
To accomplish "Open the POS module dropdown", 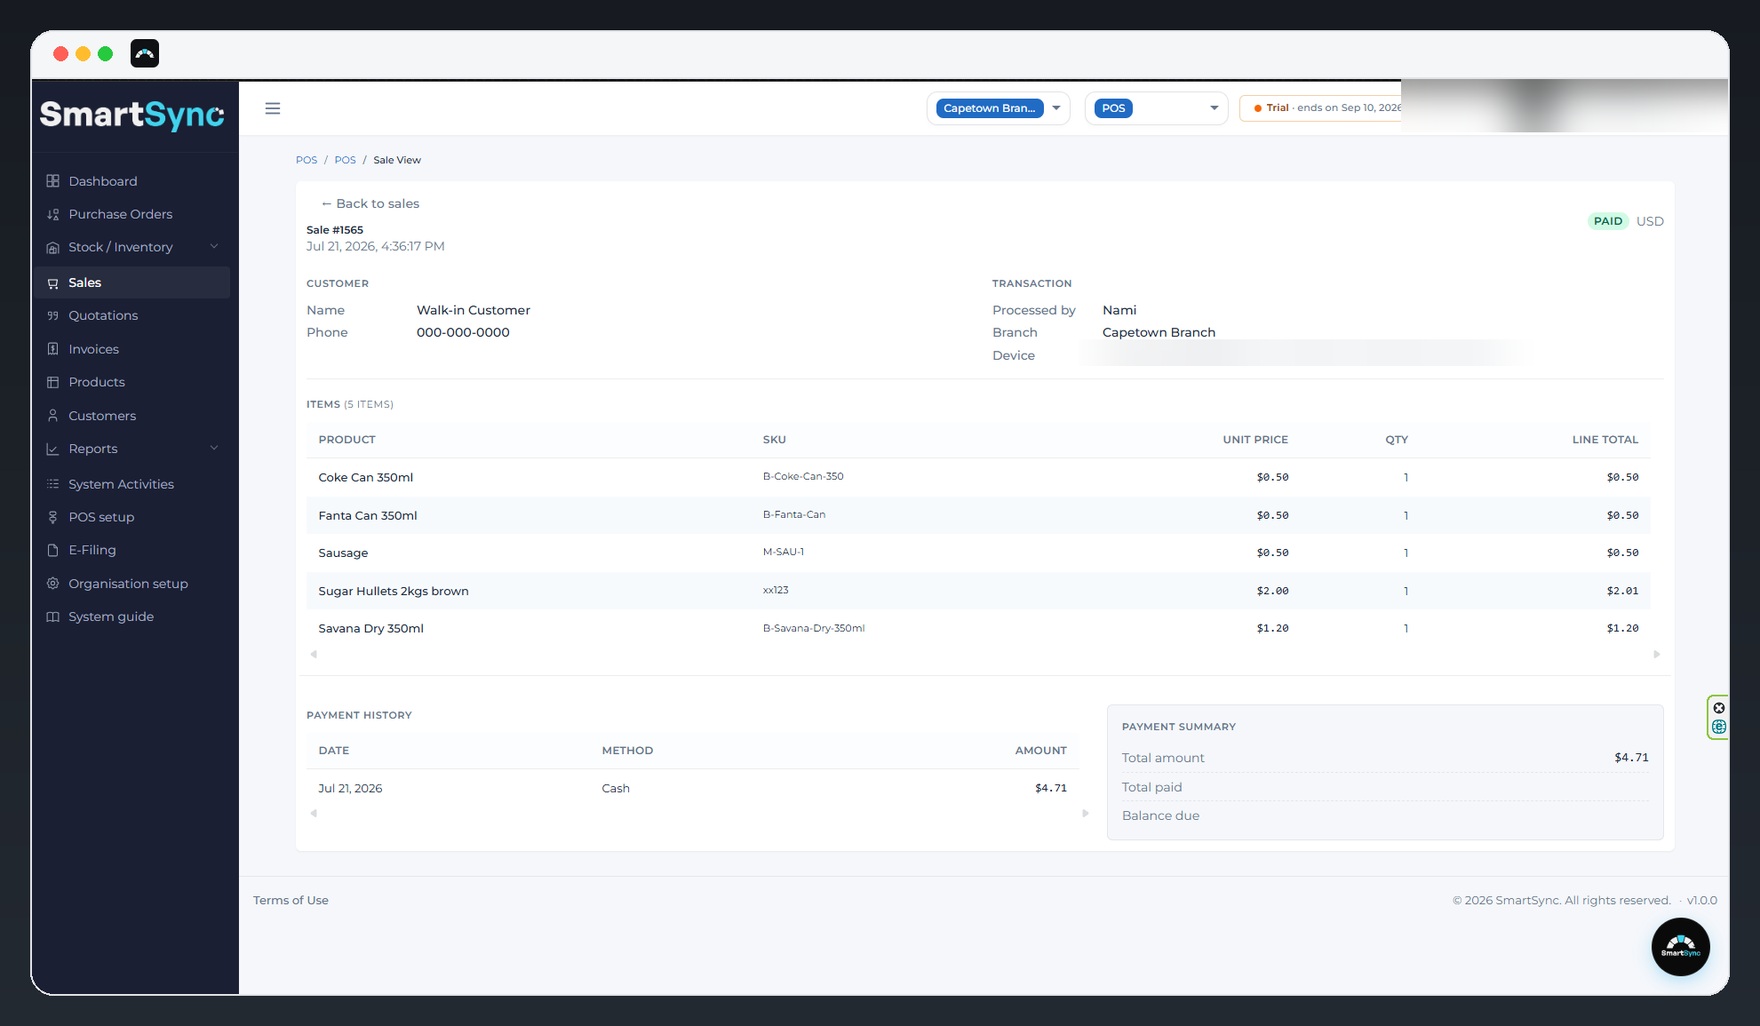I will pos(1156,108).
